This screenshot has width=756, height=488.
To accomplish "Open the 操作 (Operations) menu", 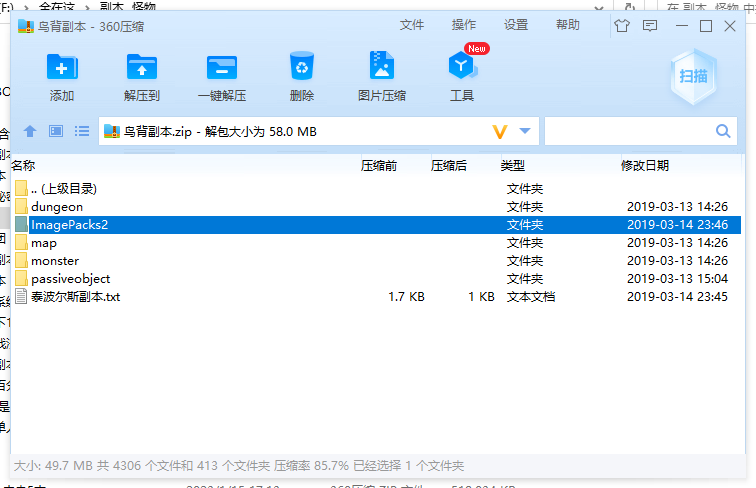I will (x=464, y=25).
